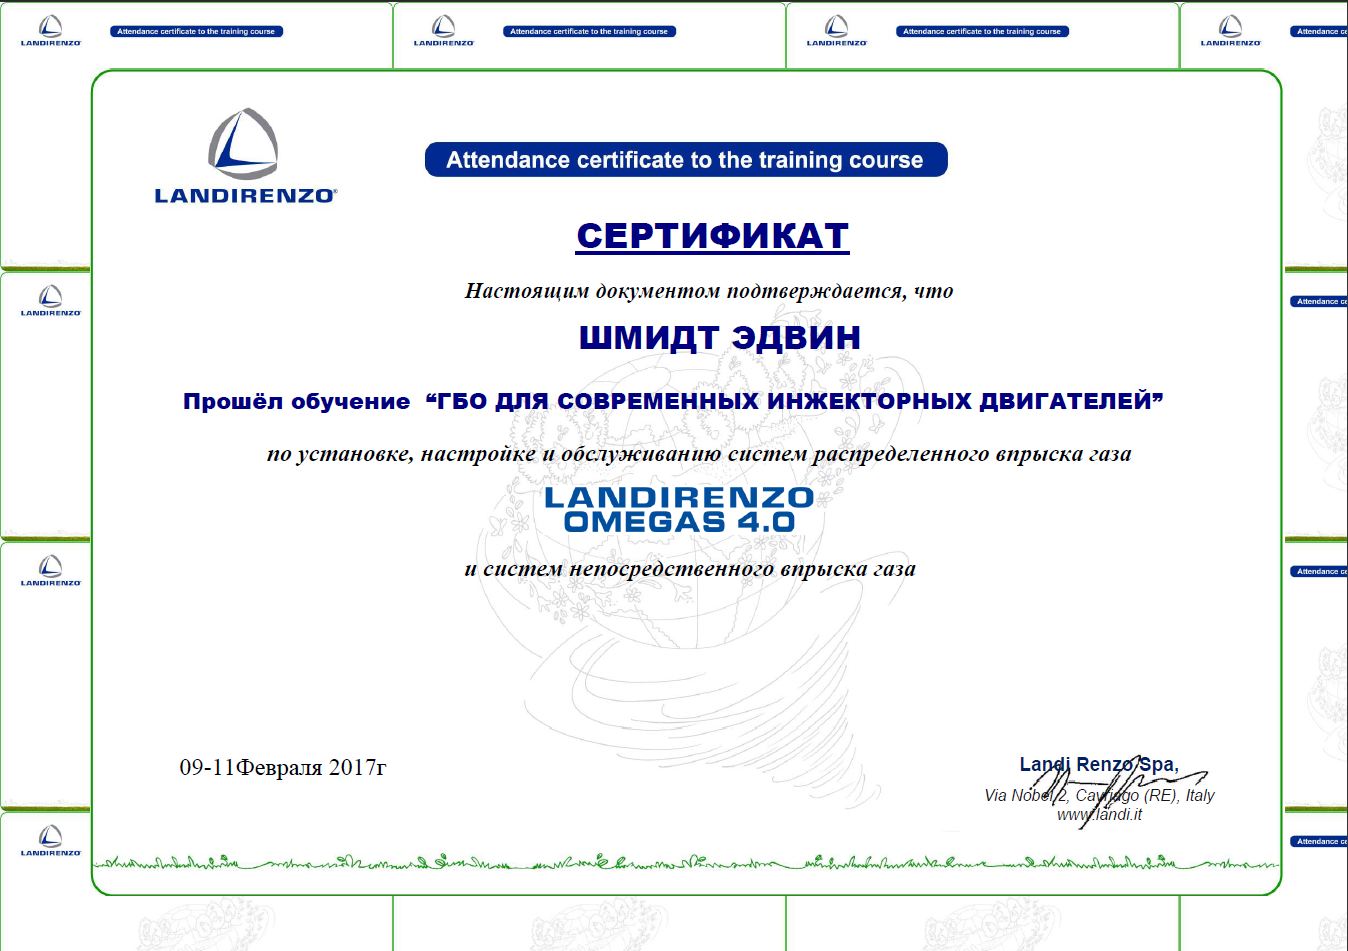The height and width of the screenshot is (951, 1348).
Task: Click the 'Landi Renzo Spa,' company name
Action: 1098,764
